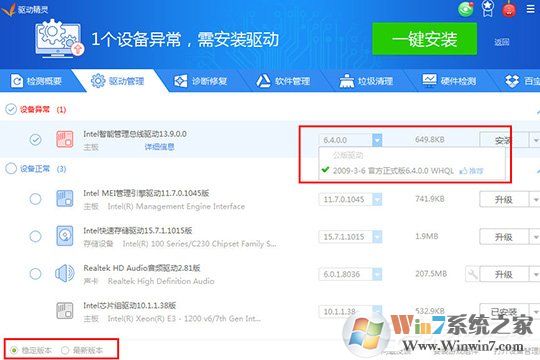Select the 稳定版本 radio button
This screenshot has height=360, width=540.
pos(14,350)
